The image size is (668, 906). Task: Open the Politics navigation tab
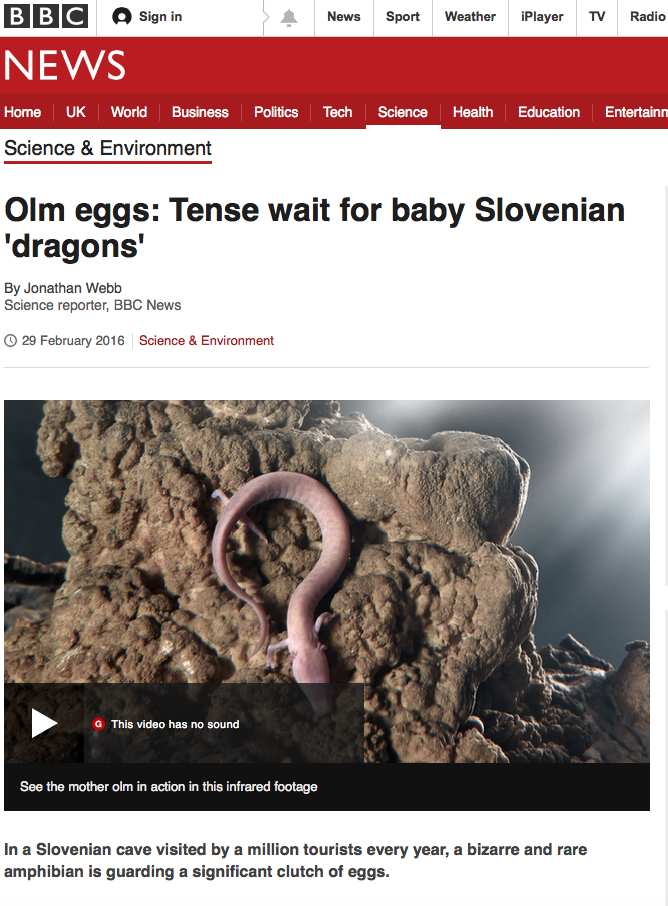[276, 112]
